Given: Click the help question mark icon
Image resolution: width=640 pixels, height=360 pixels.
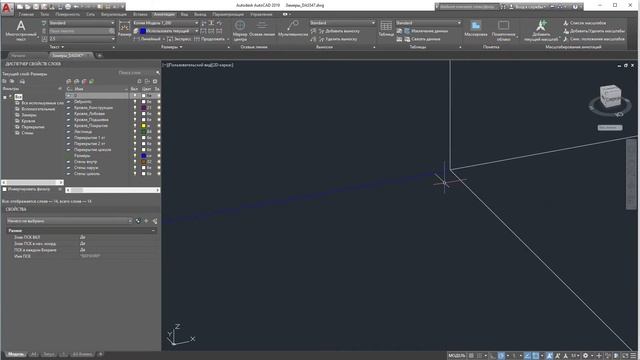Looking at the screenshot, I should (x=575, y=7).
